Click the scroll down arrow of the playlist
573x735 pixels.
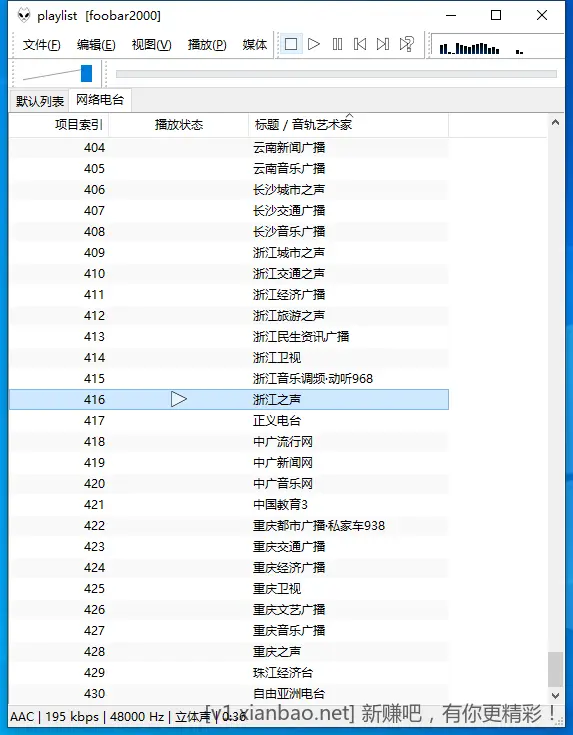pos(556,696)
